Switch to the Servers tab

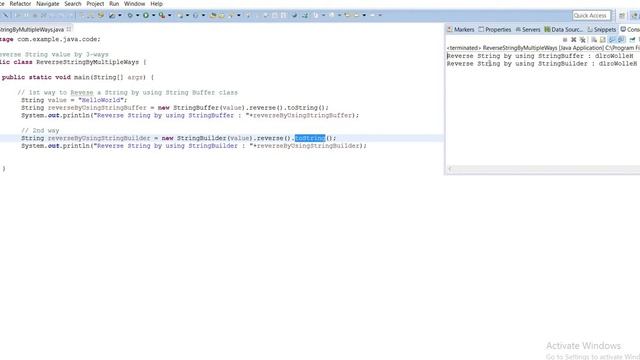(528, 29)
